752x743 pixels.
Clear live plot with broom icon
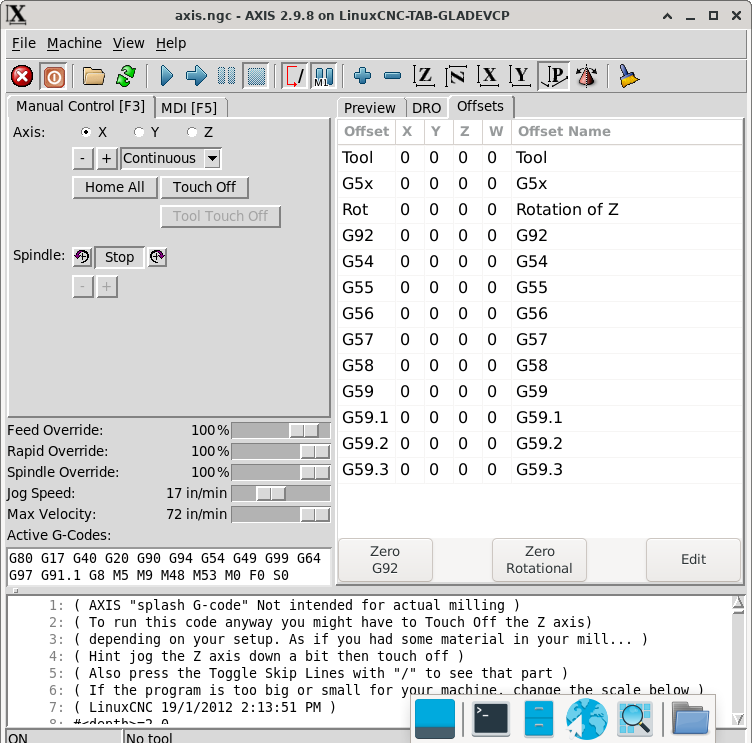628,76
